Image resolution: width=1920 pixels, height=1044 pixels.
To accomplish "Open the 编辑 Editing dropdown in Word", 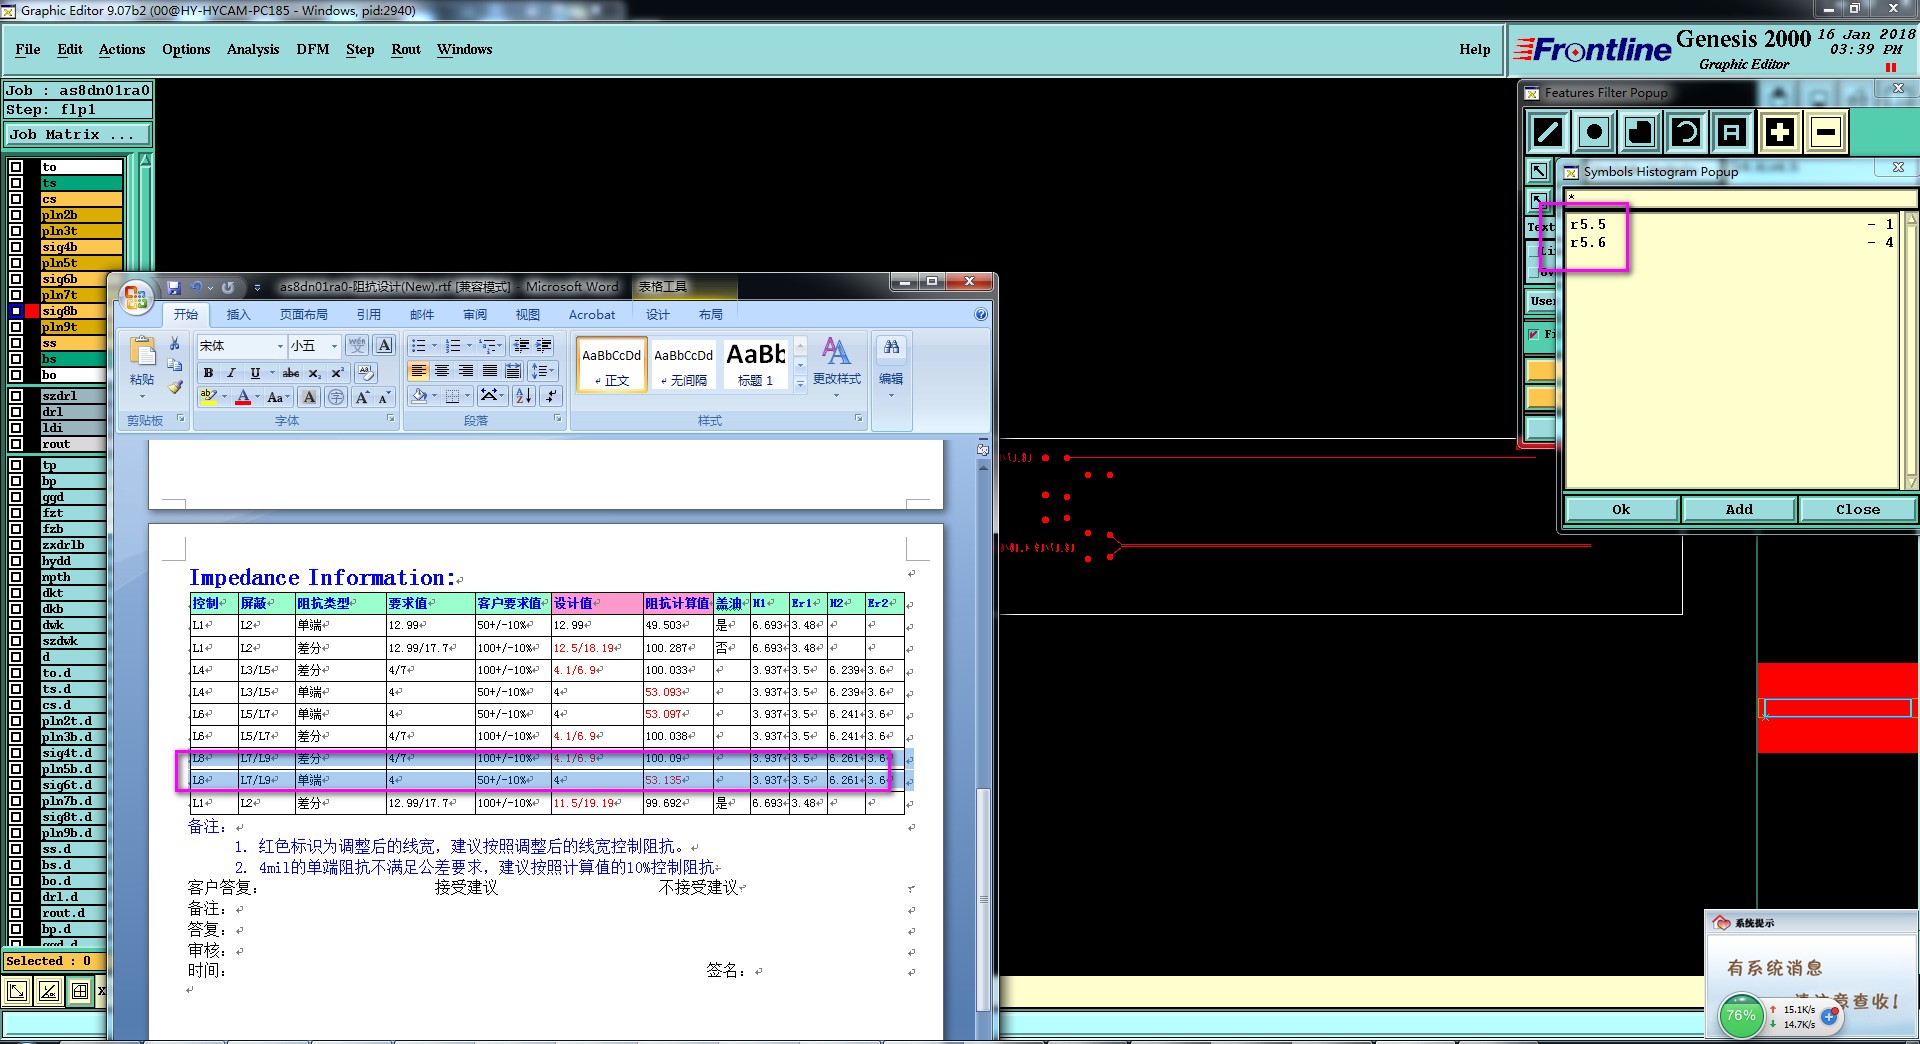I will (891, 366).
